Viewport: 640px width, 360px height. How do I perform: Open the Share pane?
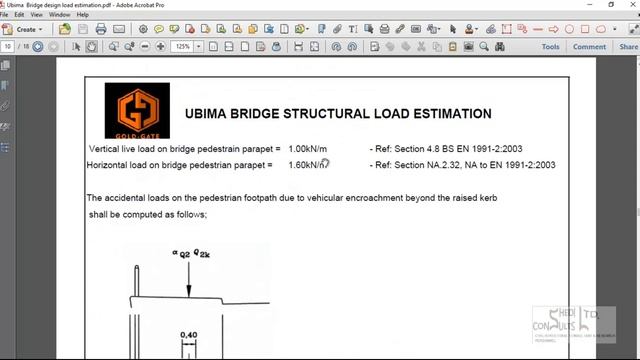tap(628, 47)
